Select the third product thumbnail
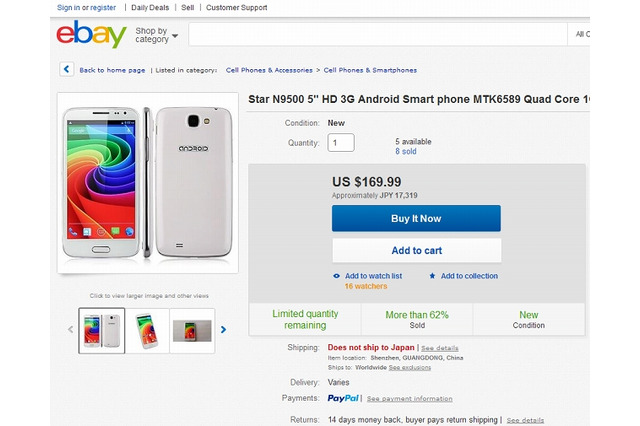 coord(191,330)
